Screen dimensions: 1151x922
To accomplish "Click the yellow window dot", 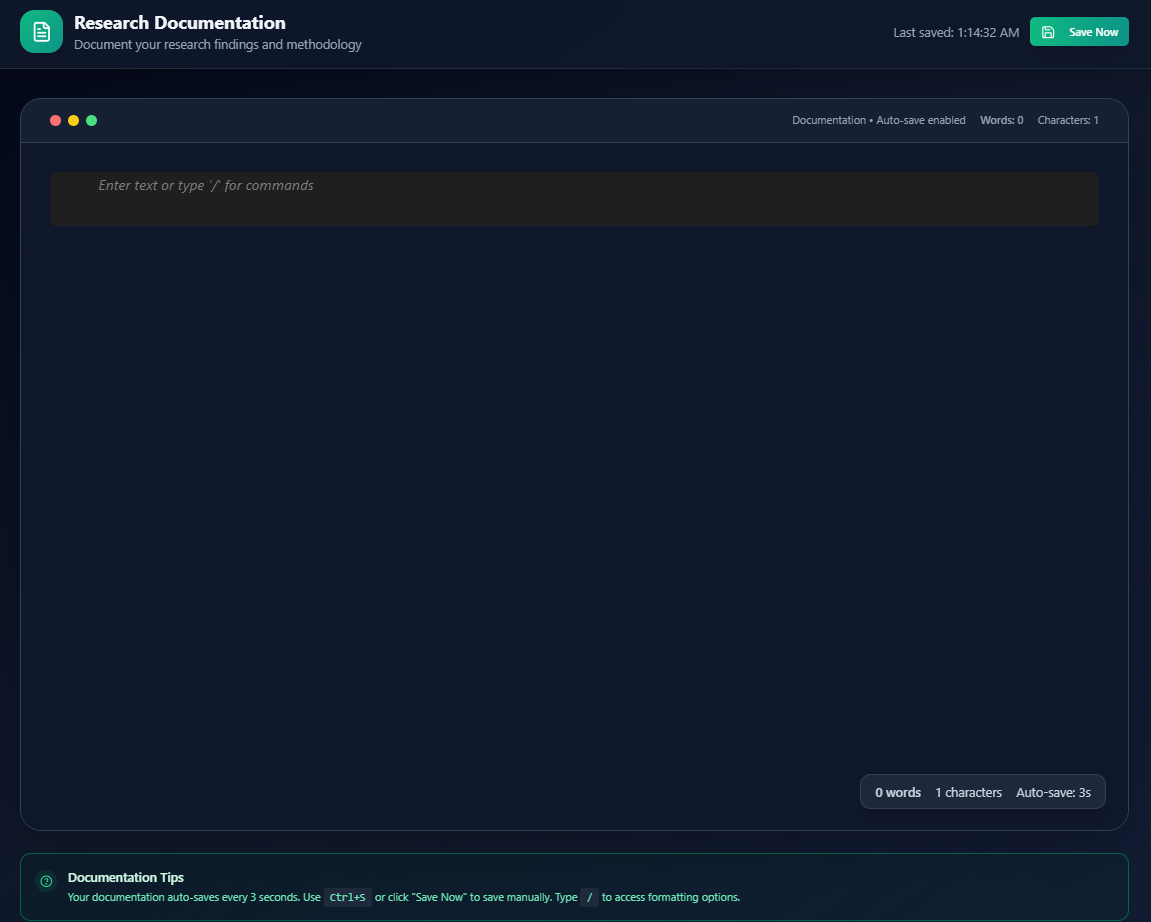I will (73, 120).
